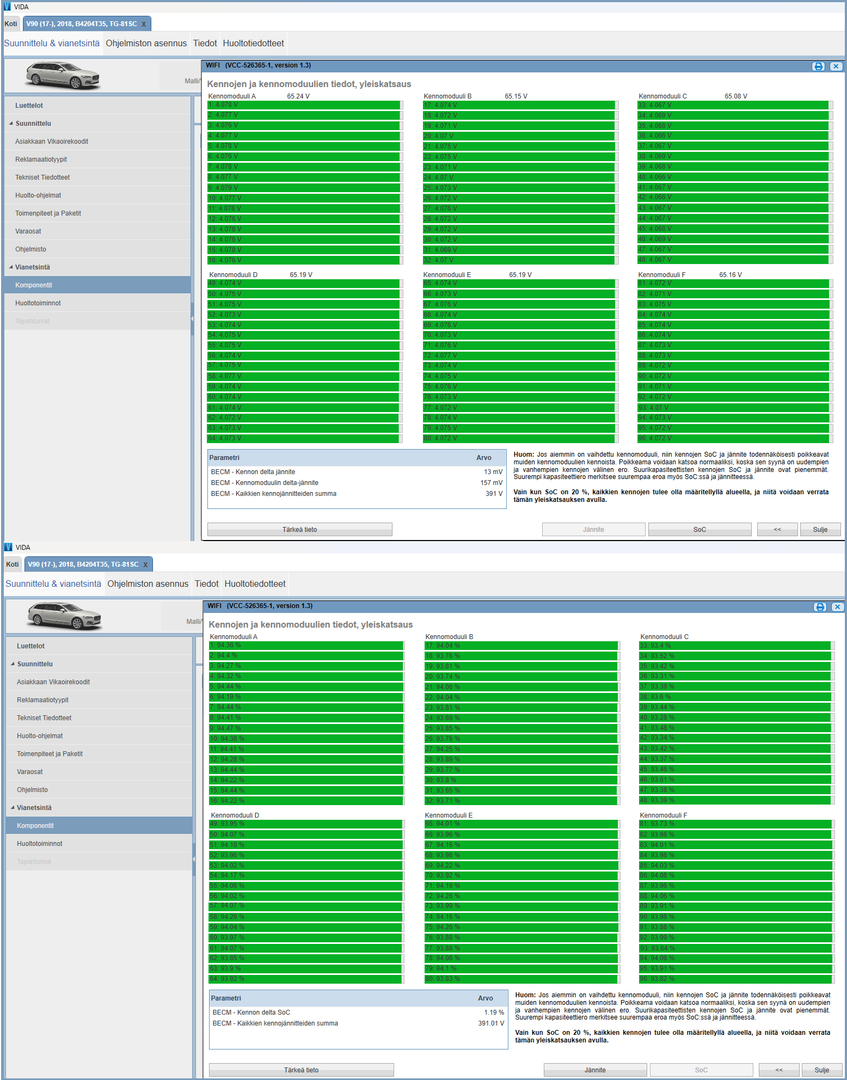Open Huoltotiedotteet in voltage window

[x=253, y=43]
